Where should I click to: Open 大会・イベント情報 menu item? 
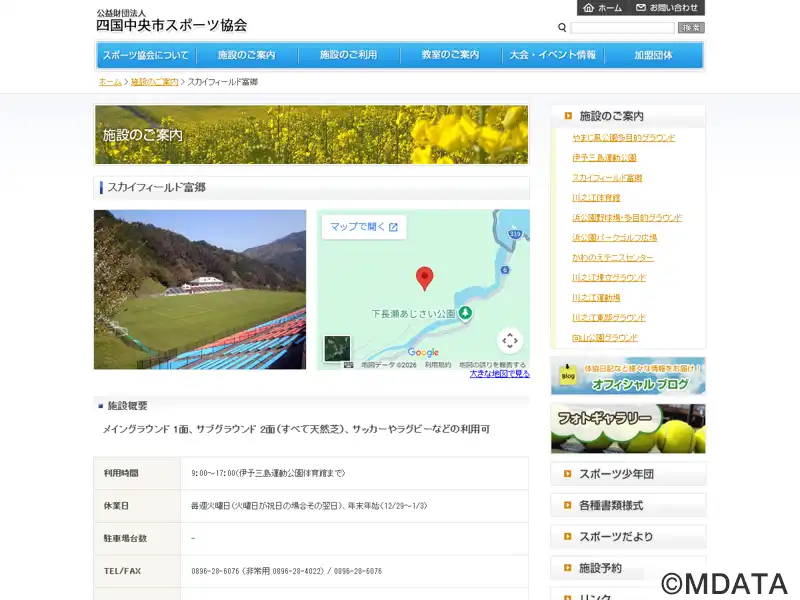point(552,55)
